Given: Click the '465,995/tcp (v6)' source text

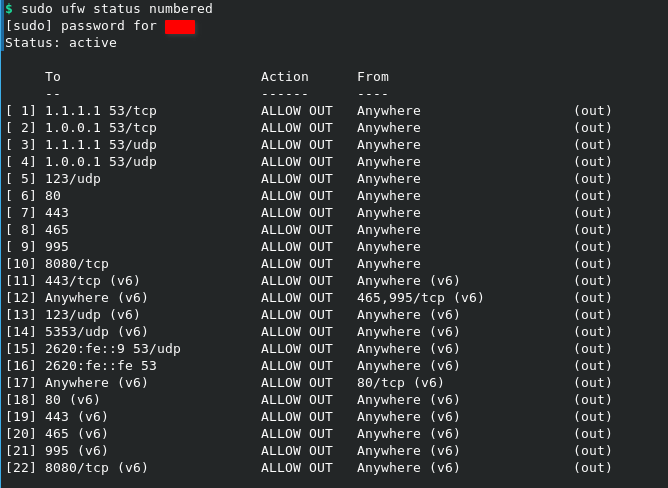Looking at the screenshot, I should click(x=420, y=298).
